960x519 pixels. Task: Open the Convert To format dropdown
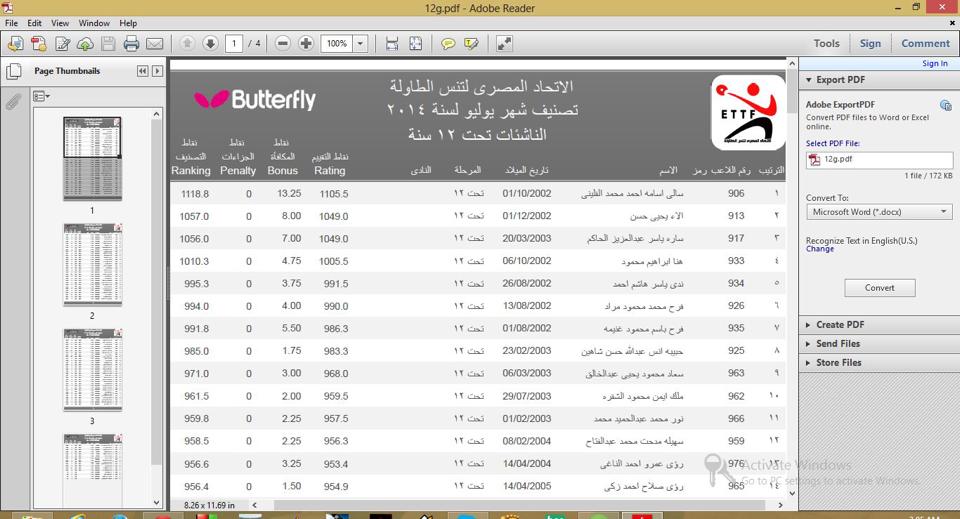879,212
